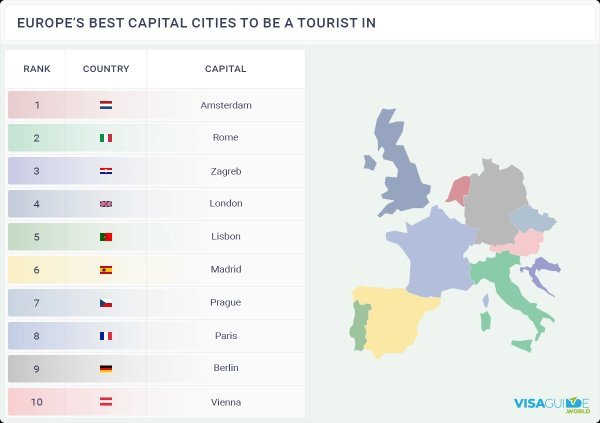Click the France flag icon
600x423 pixels.
[106, 336]
